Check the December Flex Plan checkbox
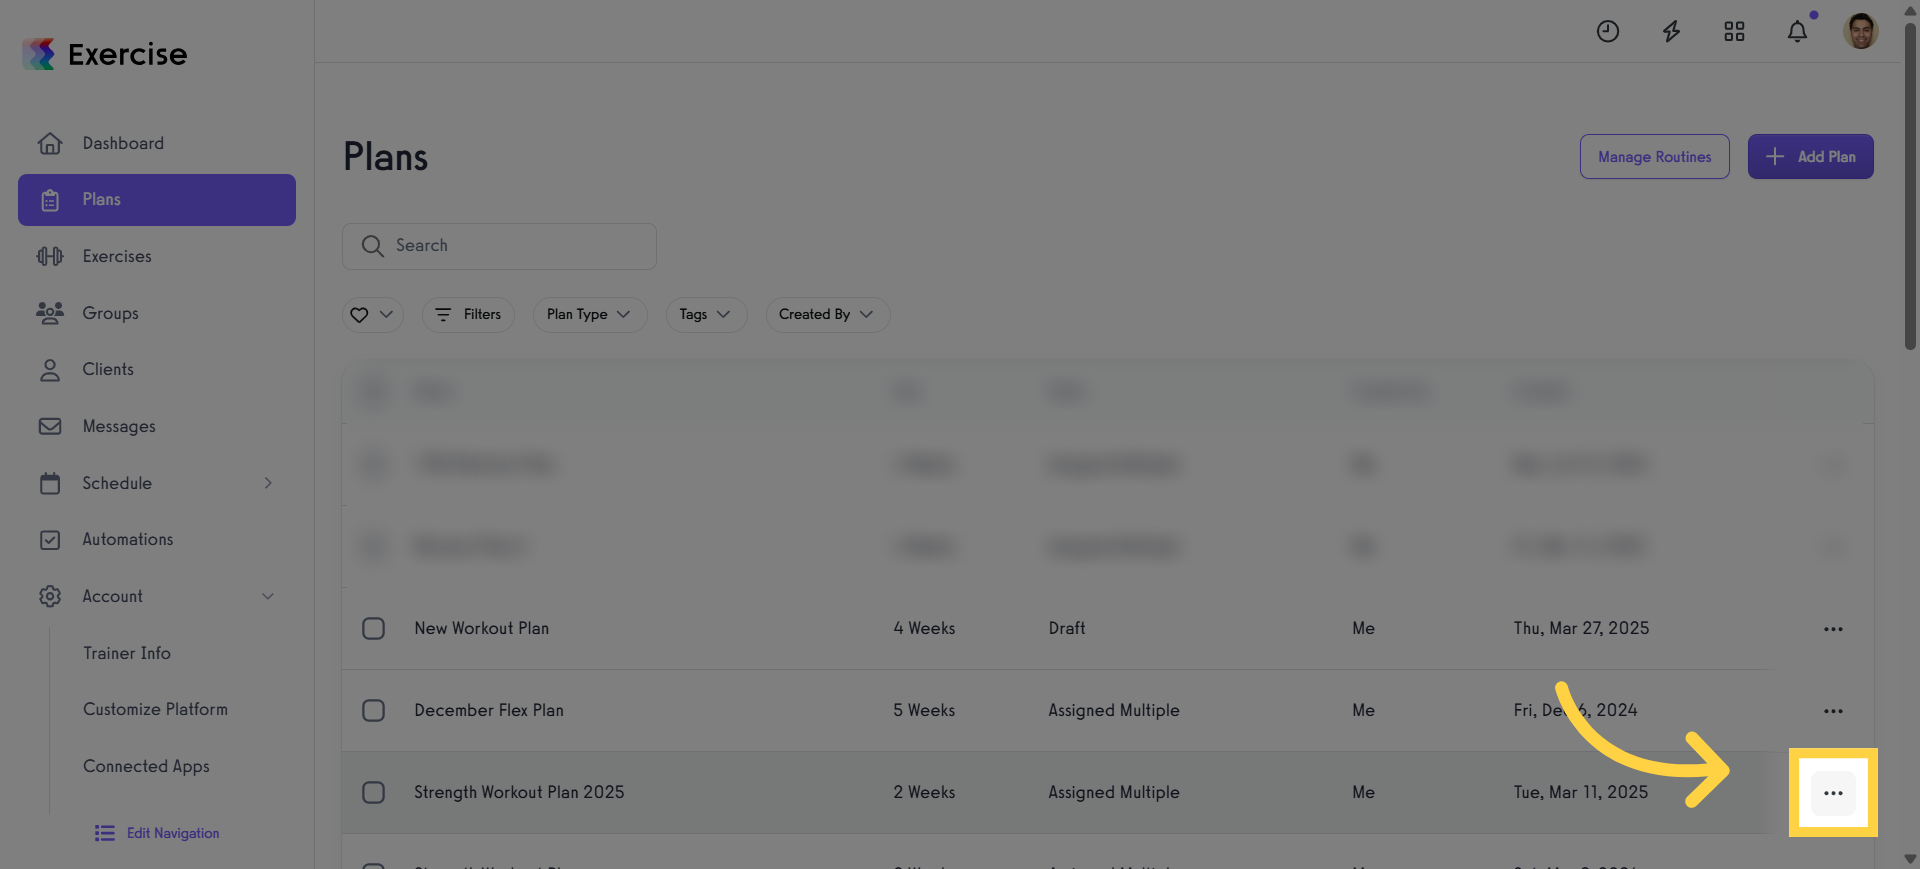Screen dimensions: 1920x869 (373, 710)
